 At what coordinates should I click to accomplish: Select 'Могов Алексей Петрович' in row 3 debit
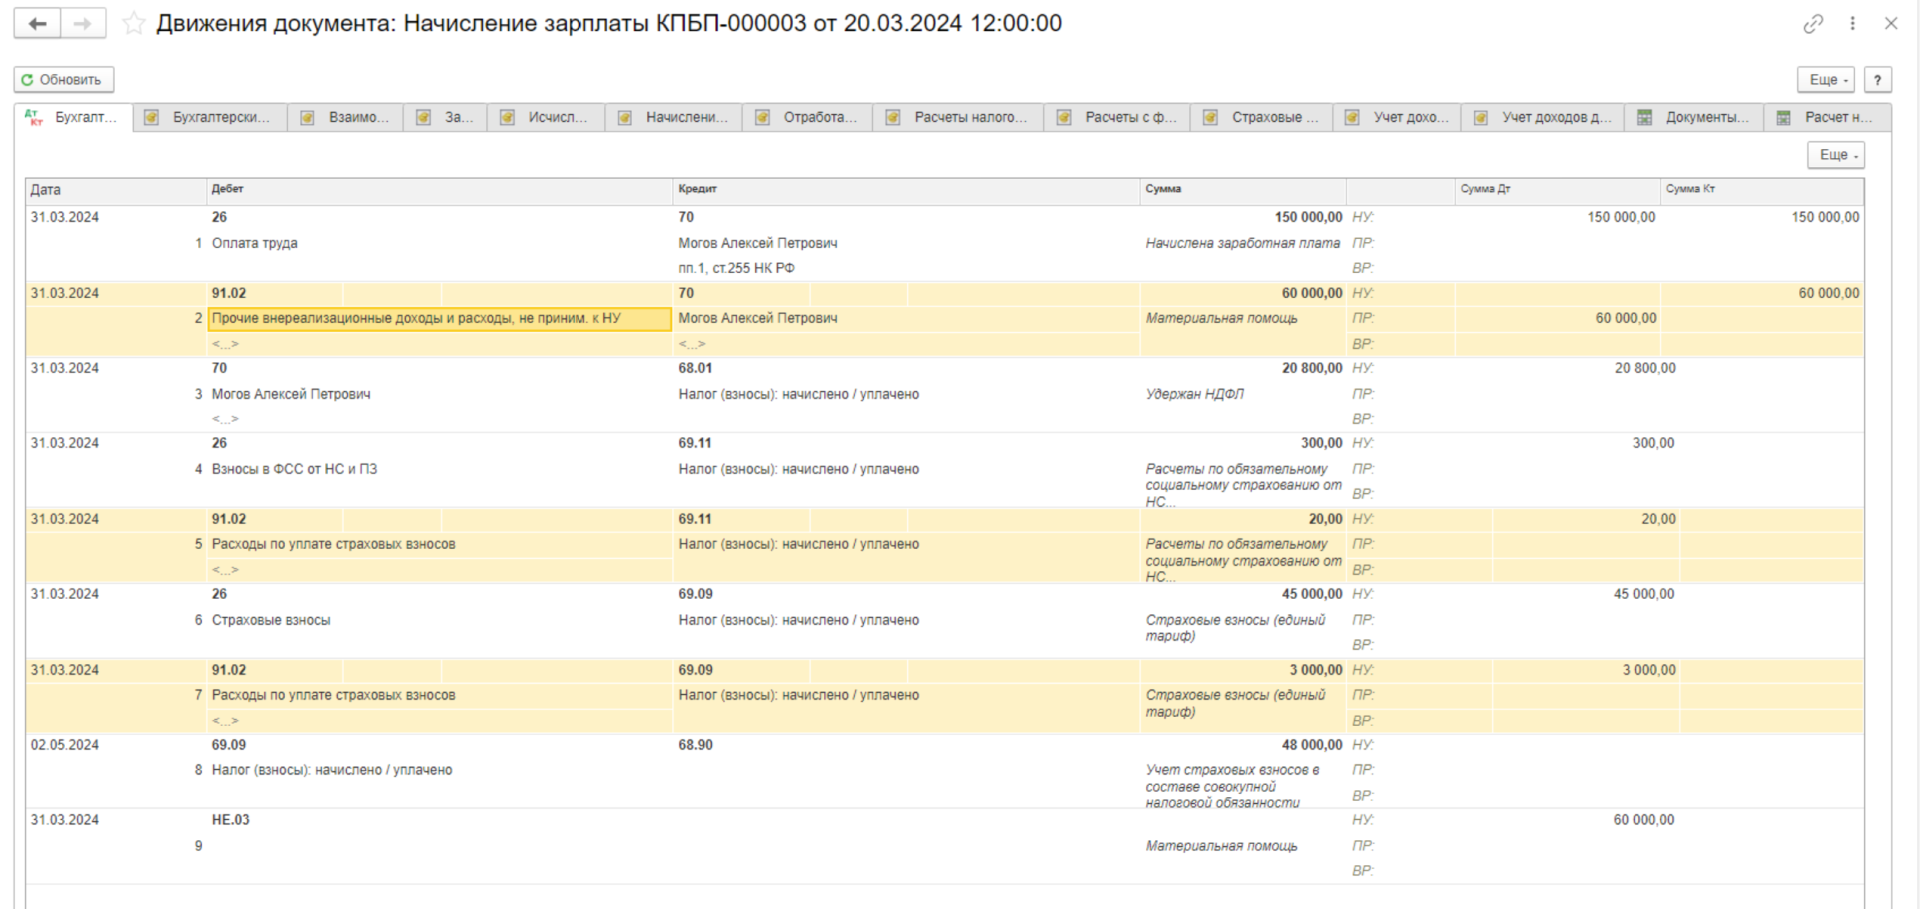pos(291,394)
